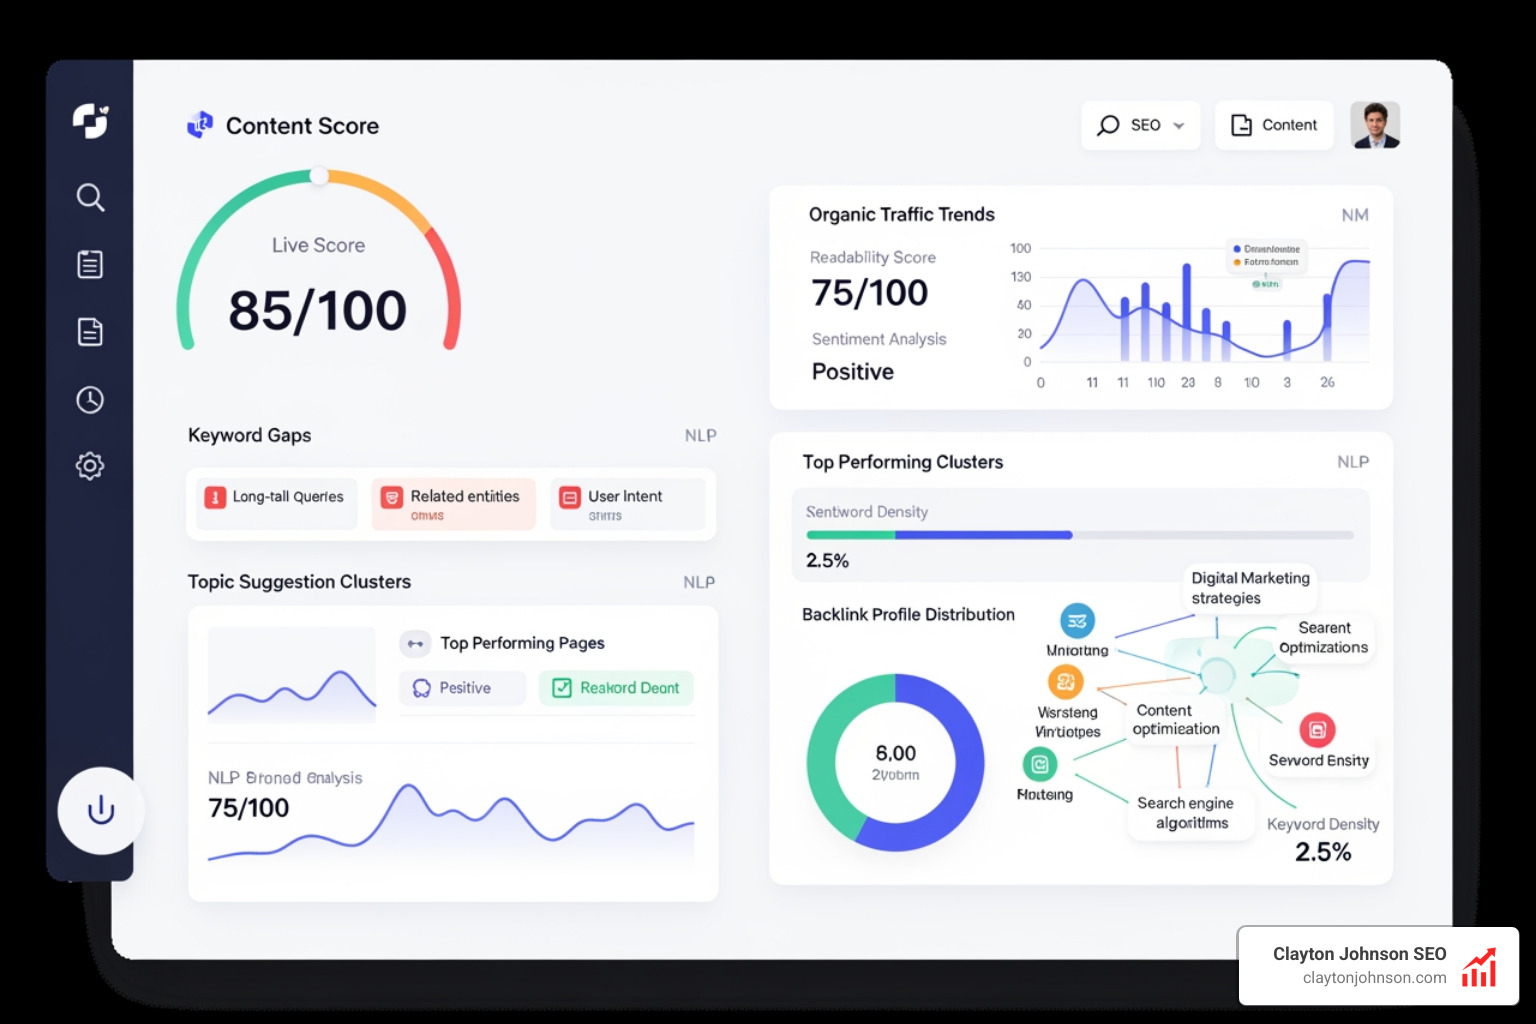Viewport: 1536px width, 1024px height.
Task: Open the SEO dropdown in the header
Action: tap(1140, 124)
